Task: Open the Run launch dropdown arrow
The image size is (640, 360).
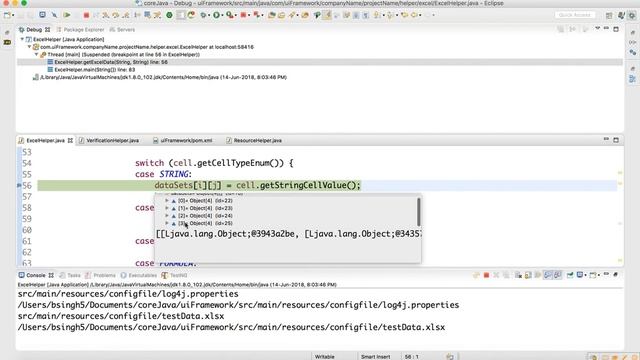Action: [222, 16]
